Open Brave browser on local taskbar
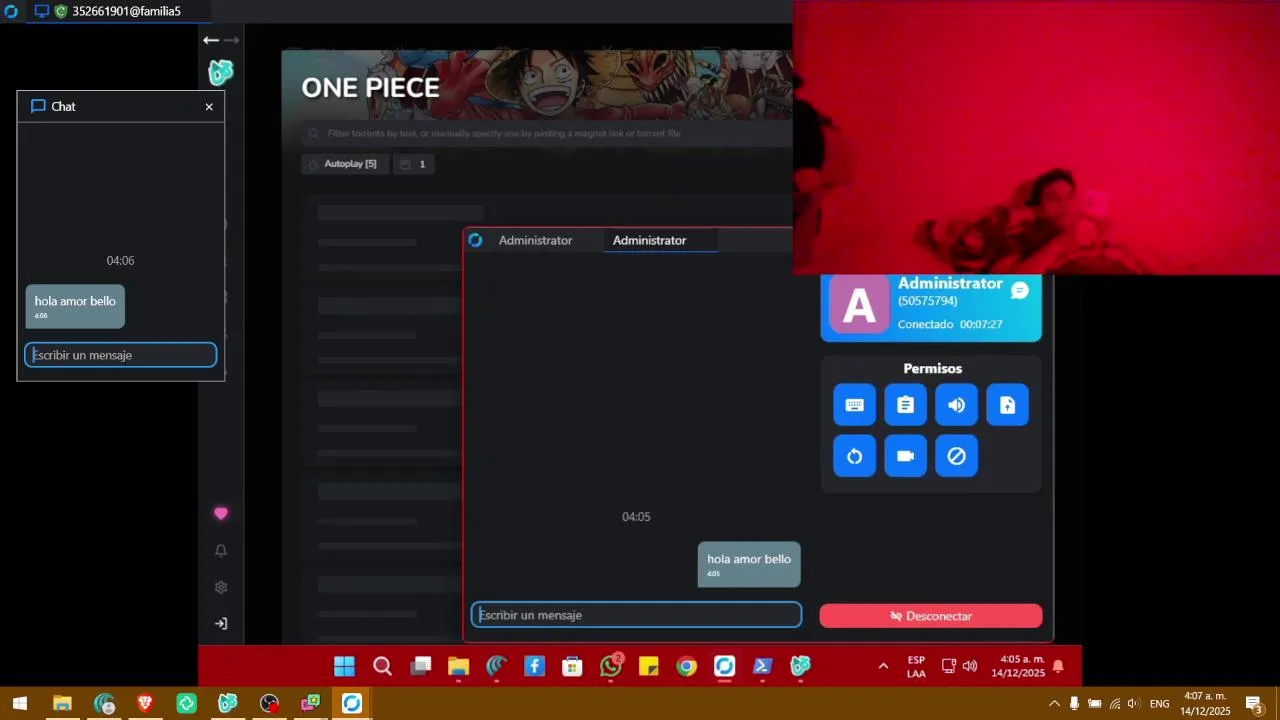Viewport: 1280px width, 720px height. click(x=145, y=704)
